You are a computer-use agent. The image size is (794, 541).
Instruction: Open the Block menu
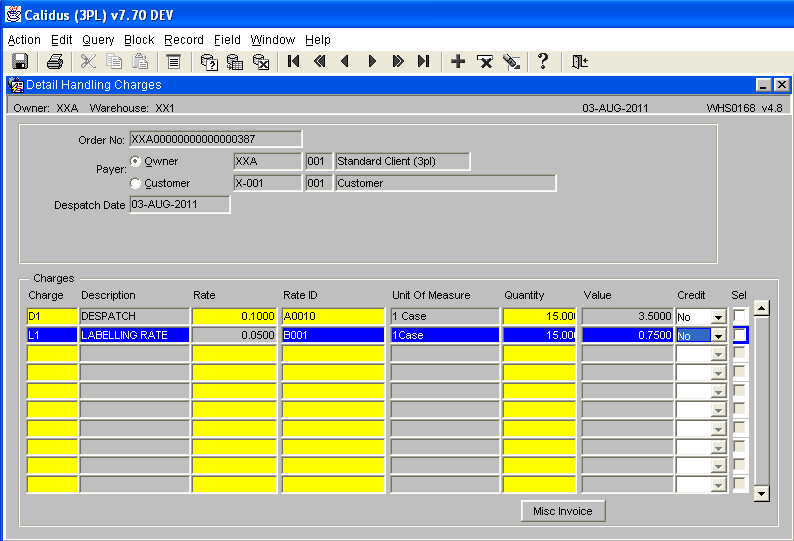click(x=139, y=40)
